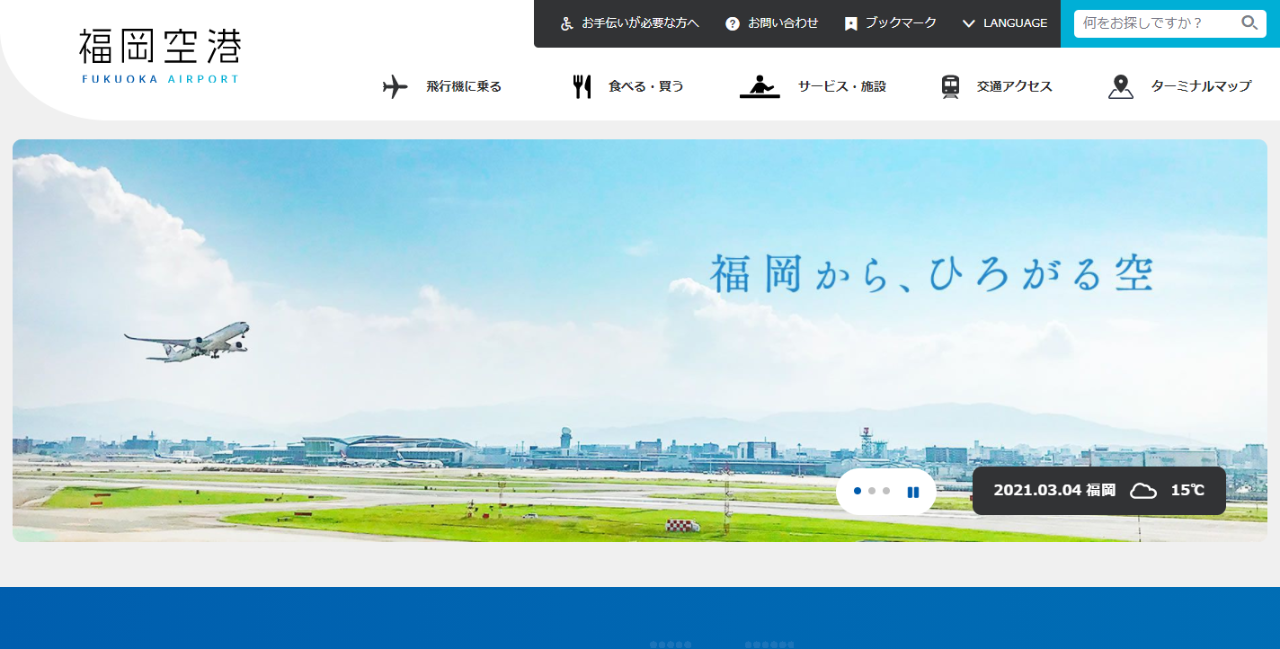
Task: Select the second slideshow dot
Action: click(x=872, y=491)
